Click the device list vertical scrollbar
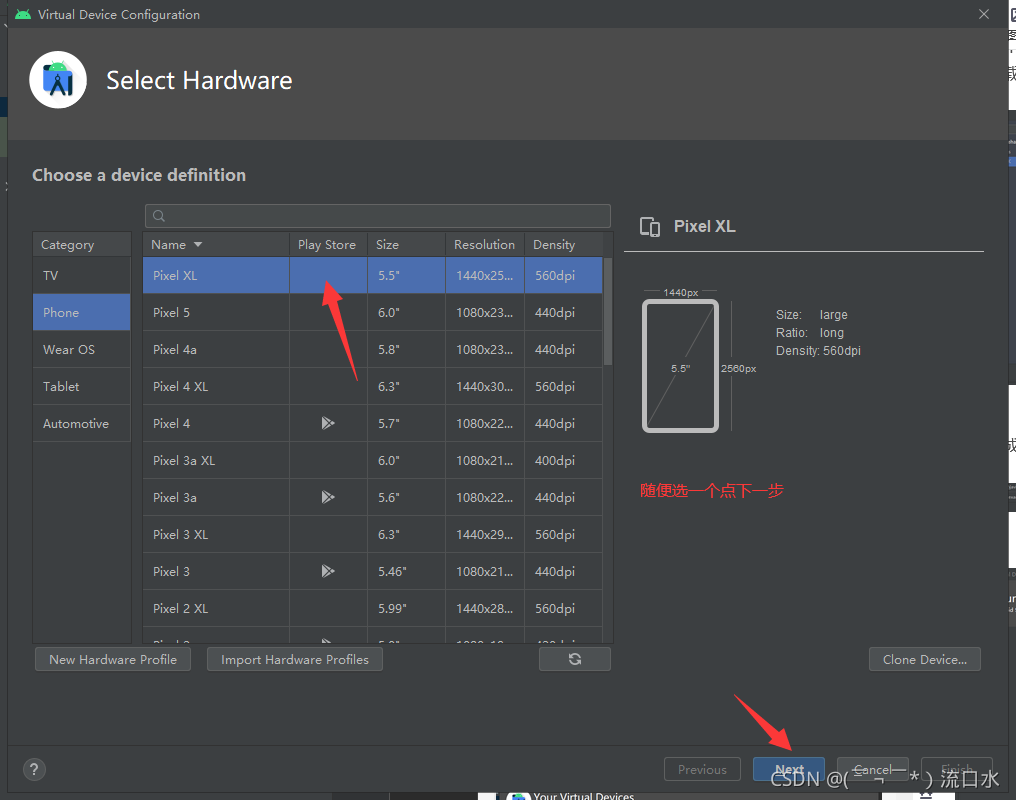The height and width of the screenshot is (800, 1016). click(x=608, y=312)
